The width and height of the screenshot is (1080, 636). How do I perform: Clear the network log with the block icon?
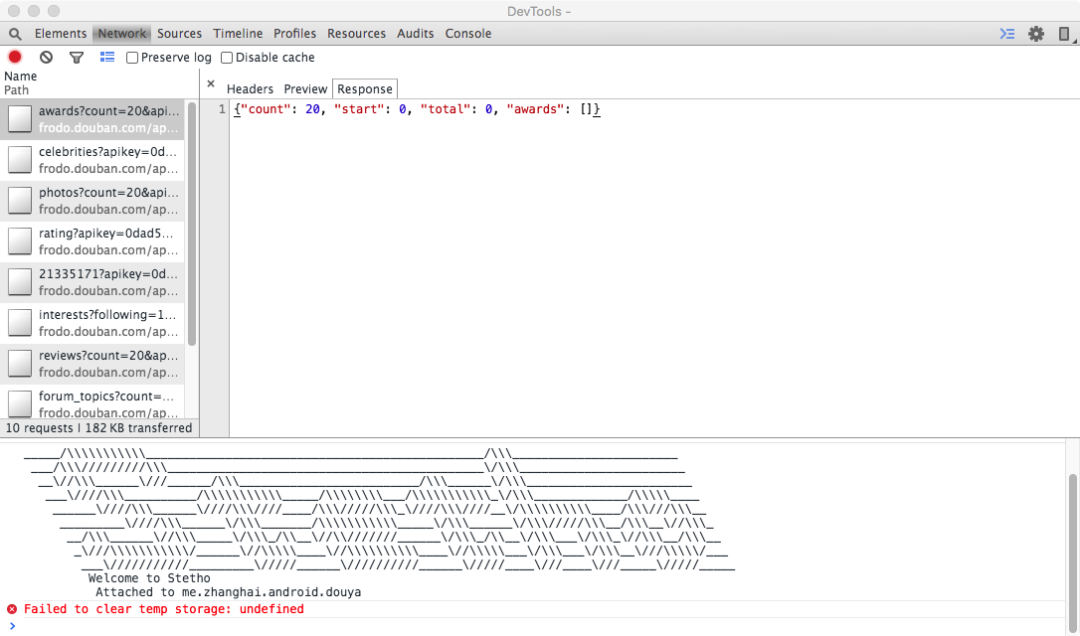pyautogui.click(x=46, y=58)
